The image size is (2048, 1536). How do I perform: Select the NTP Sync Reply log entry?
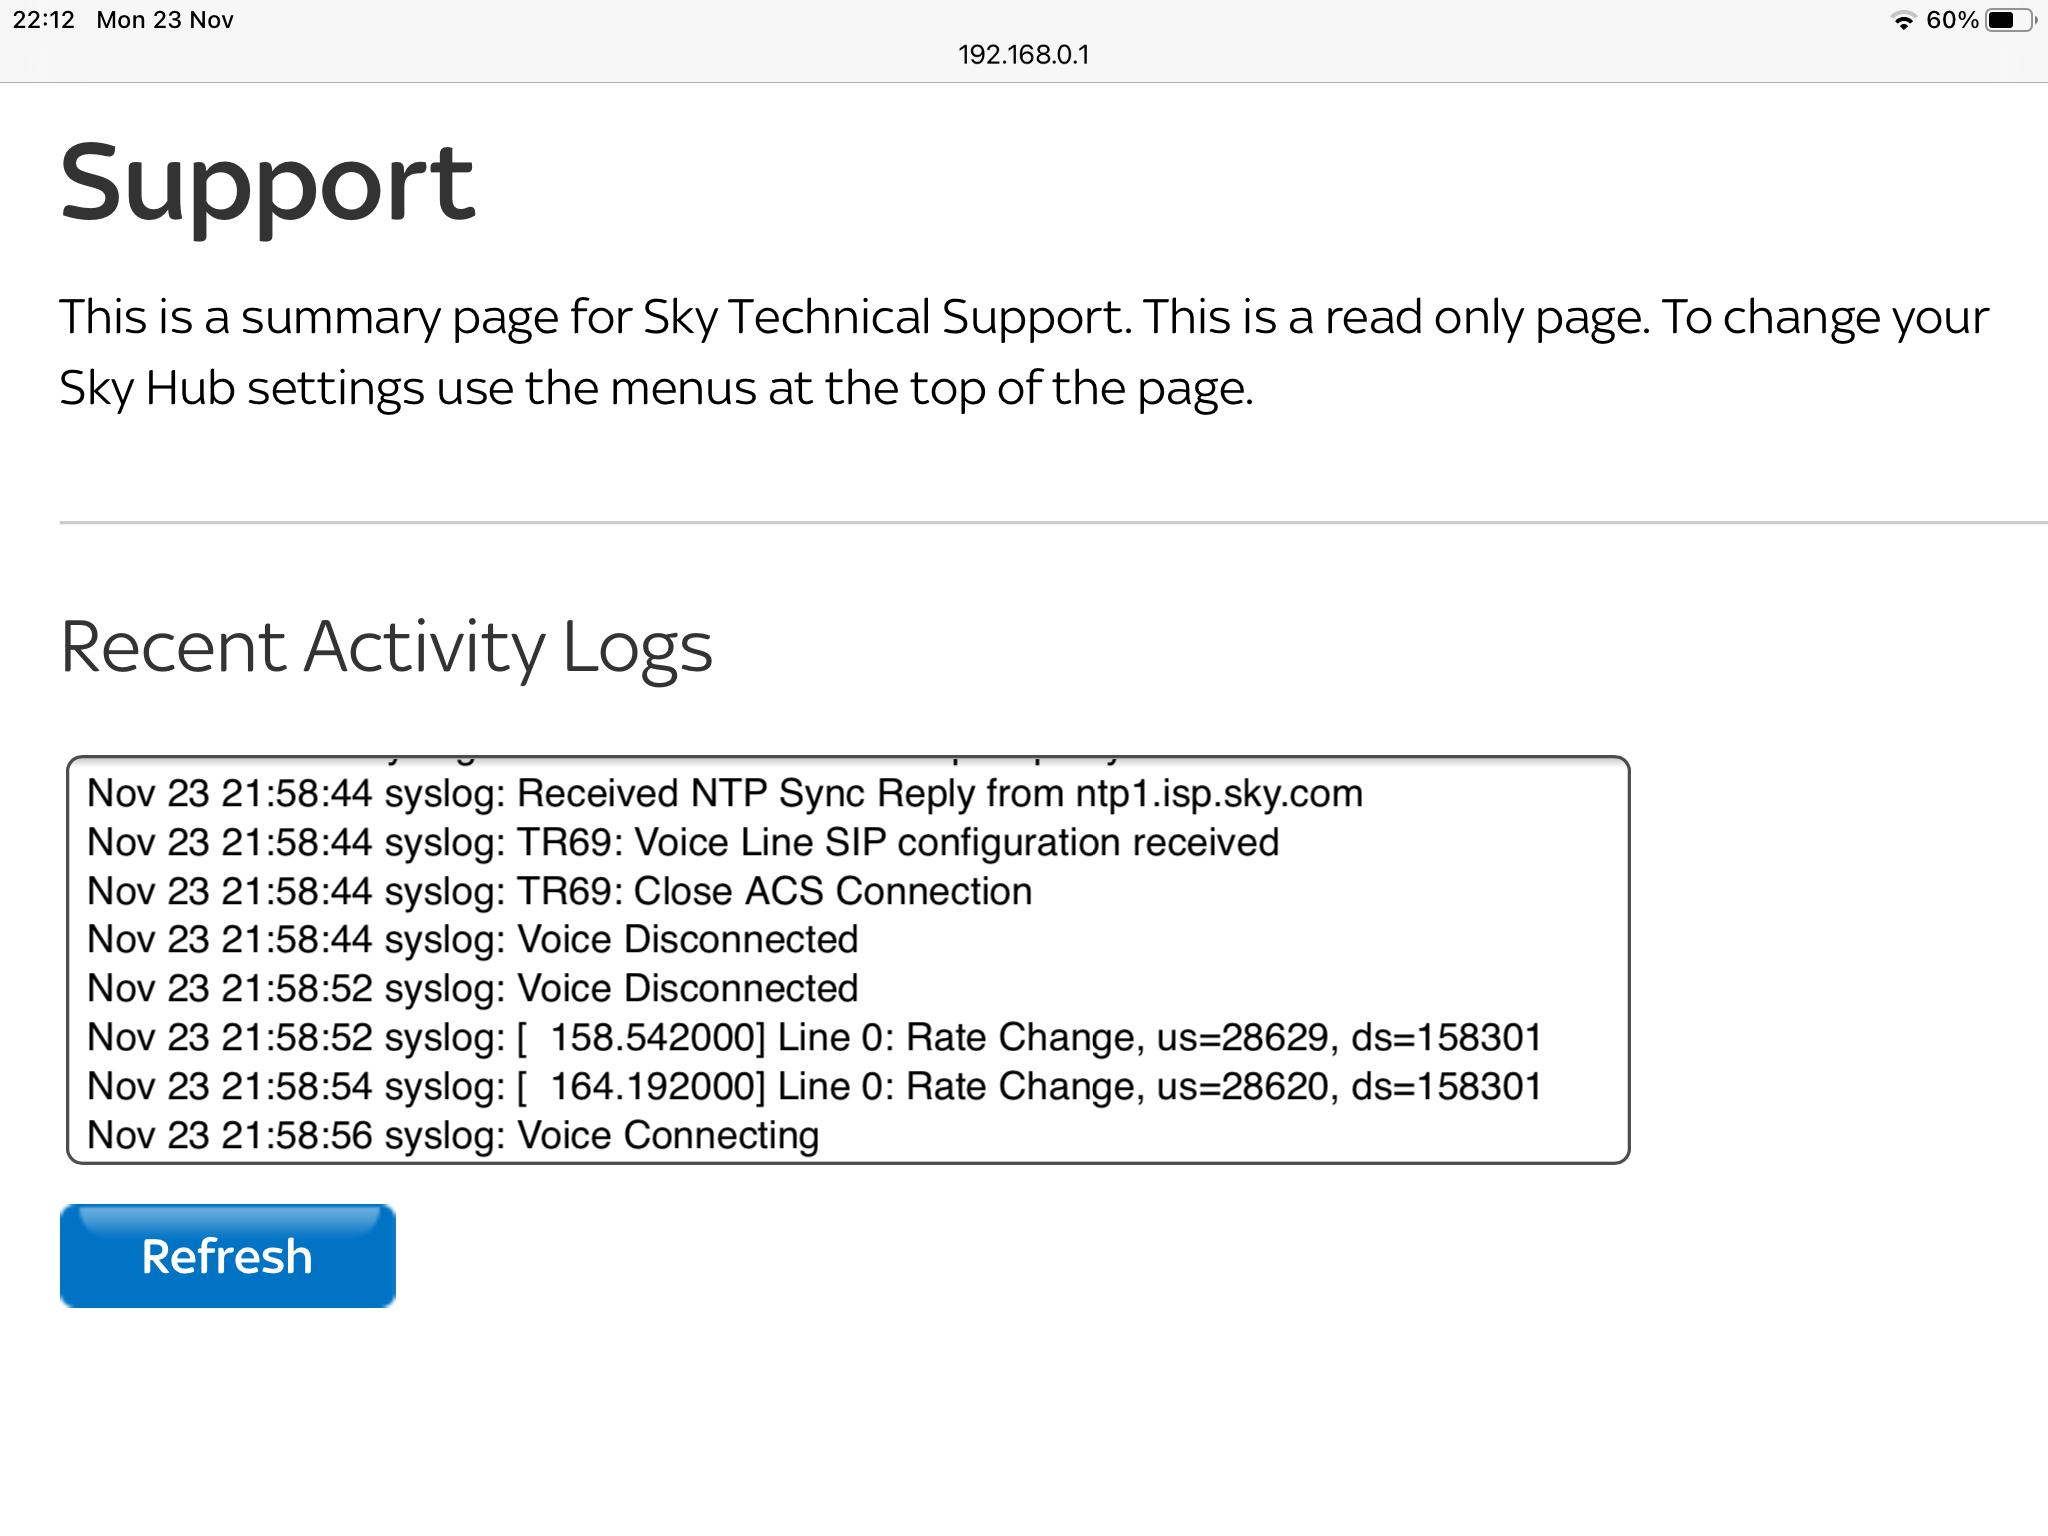pos(725,792)
